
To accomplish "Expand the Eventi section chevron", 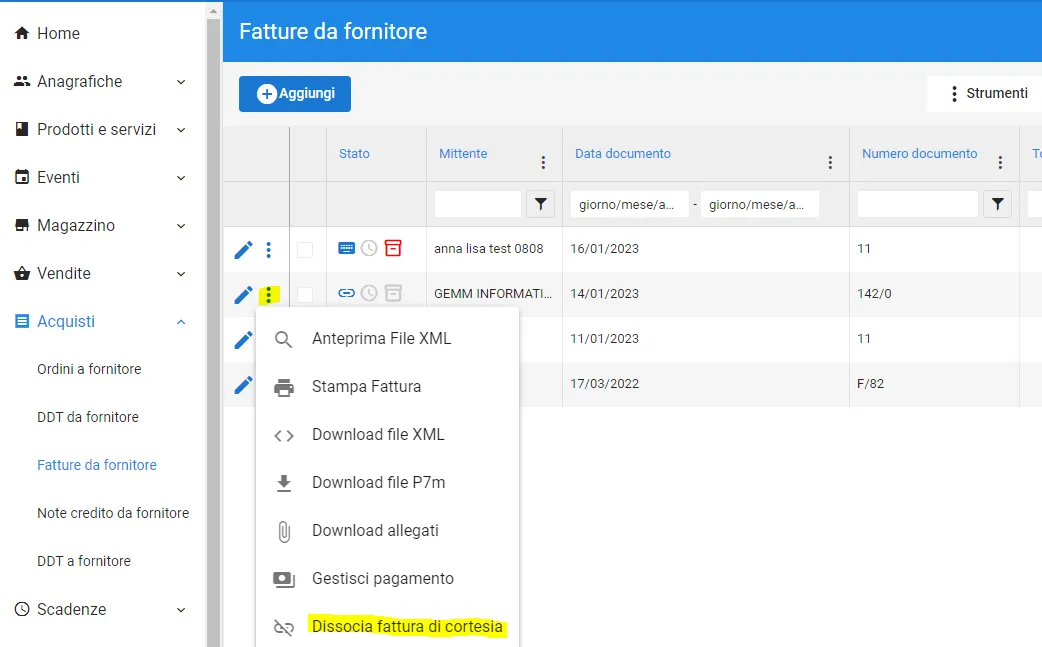I will pyautogui.click(x=181, y=177).
